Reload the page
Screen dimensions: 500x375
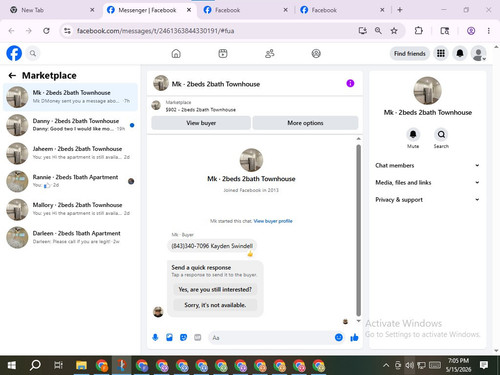(x=46, y=31)
